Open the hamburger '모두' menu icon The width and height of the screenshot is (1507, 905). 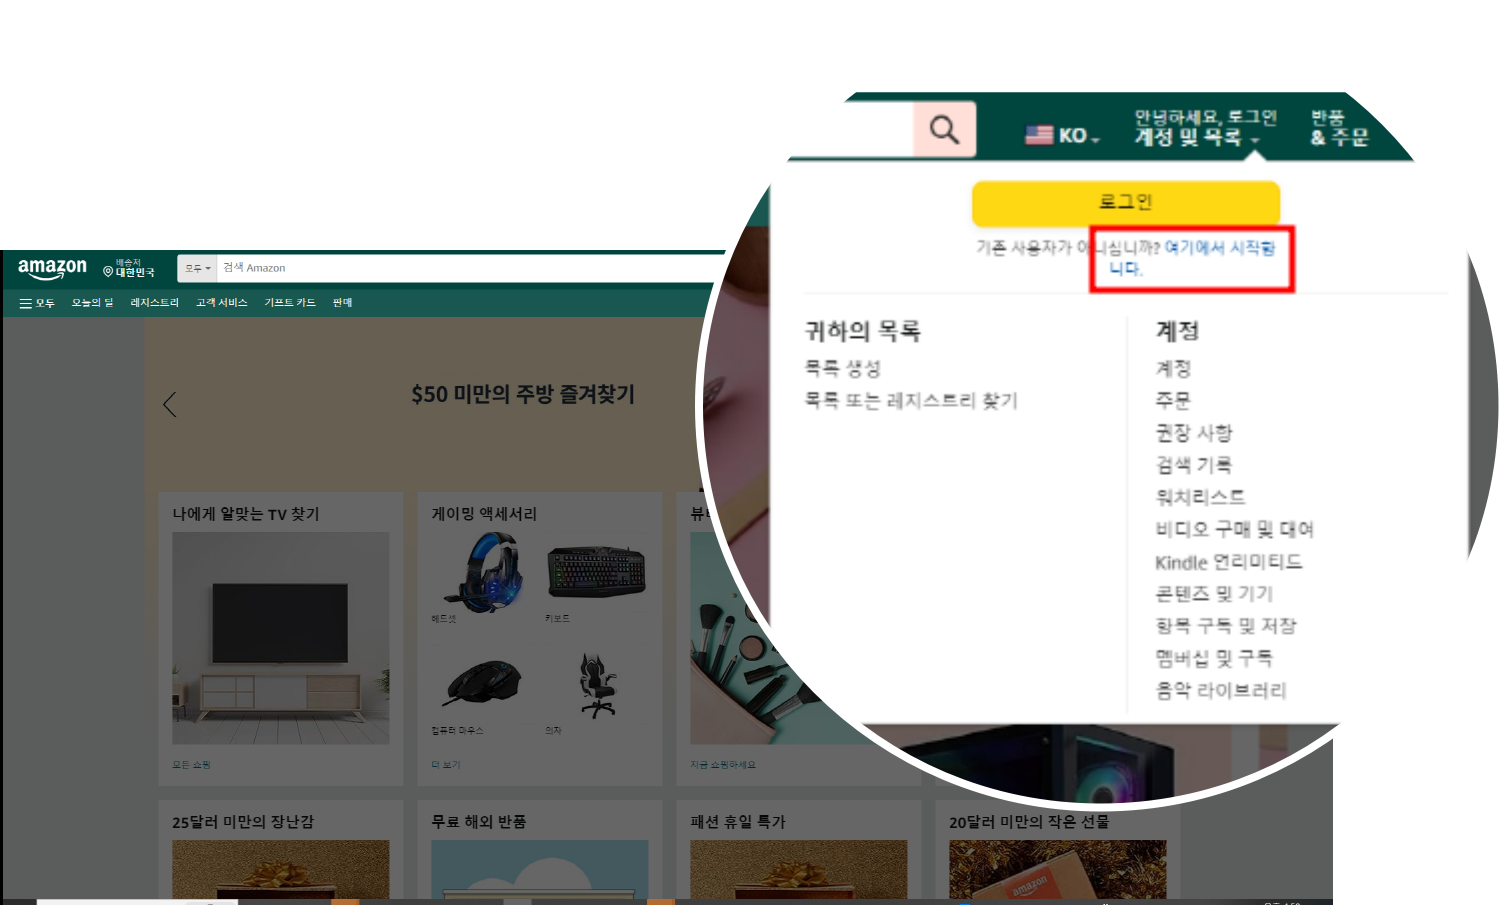pos(26,302)
